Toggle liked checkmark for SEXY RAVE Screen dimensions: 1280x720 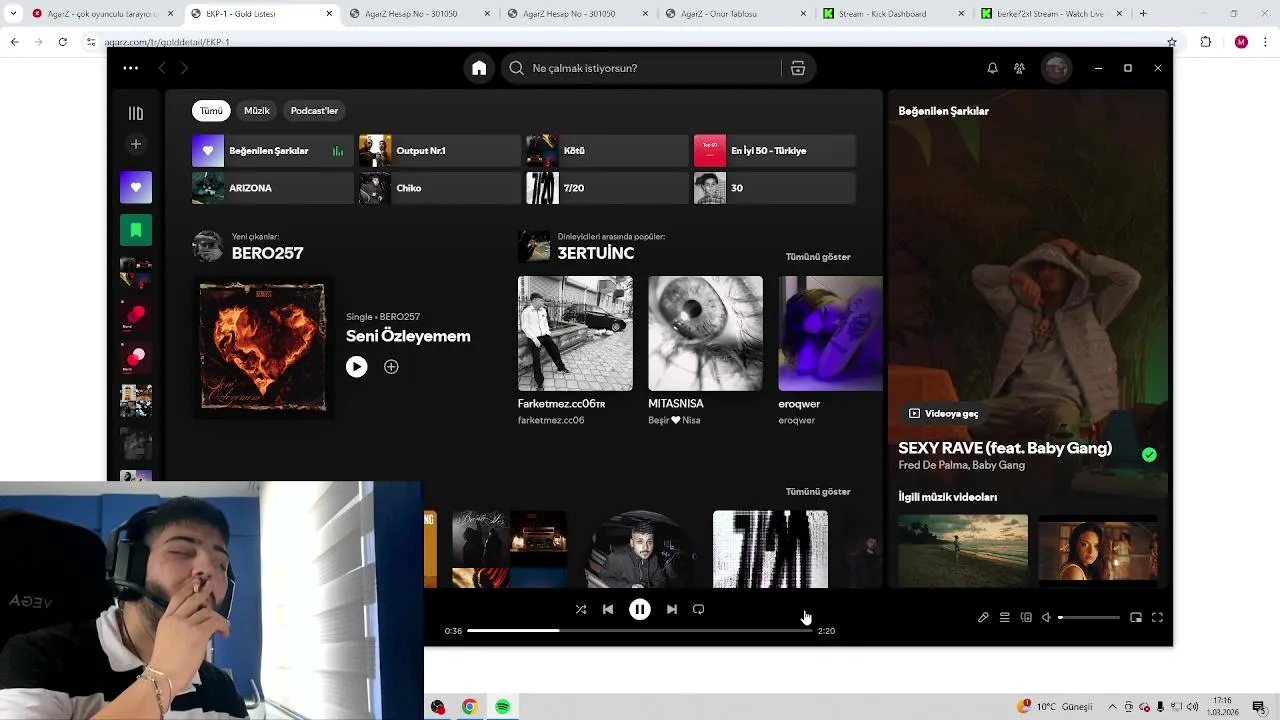point(1149,454)
